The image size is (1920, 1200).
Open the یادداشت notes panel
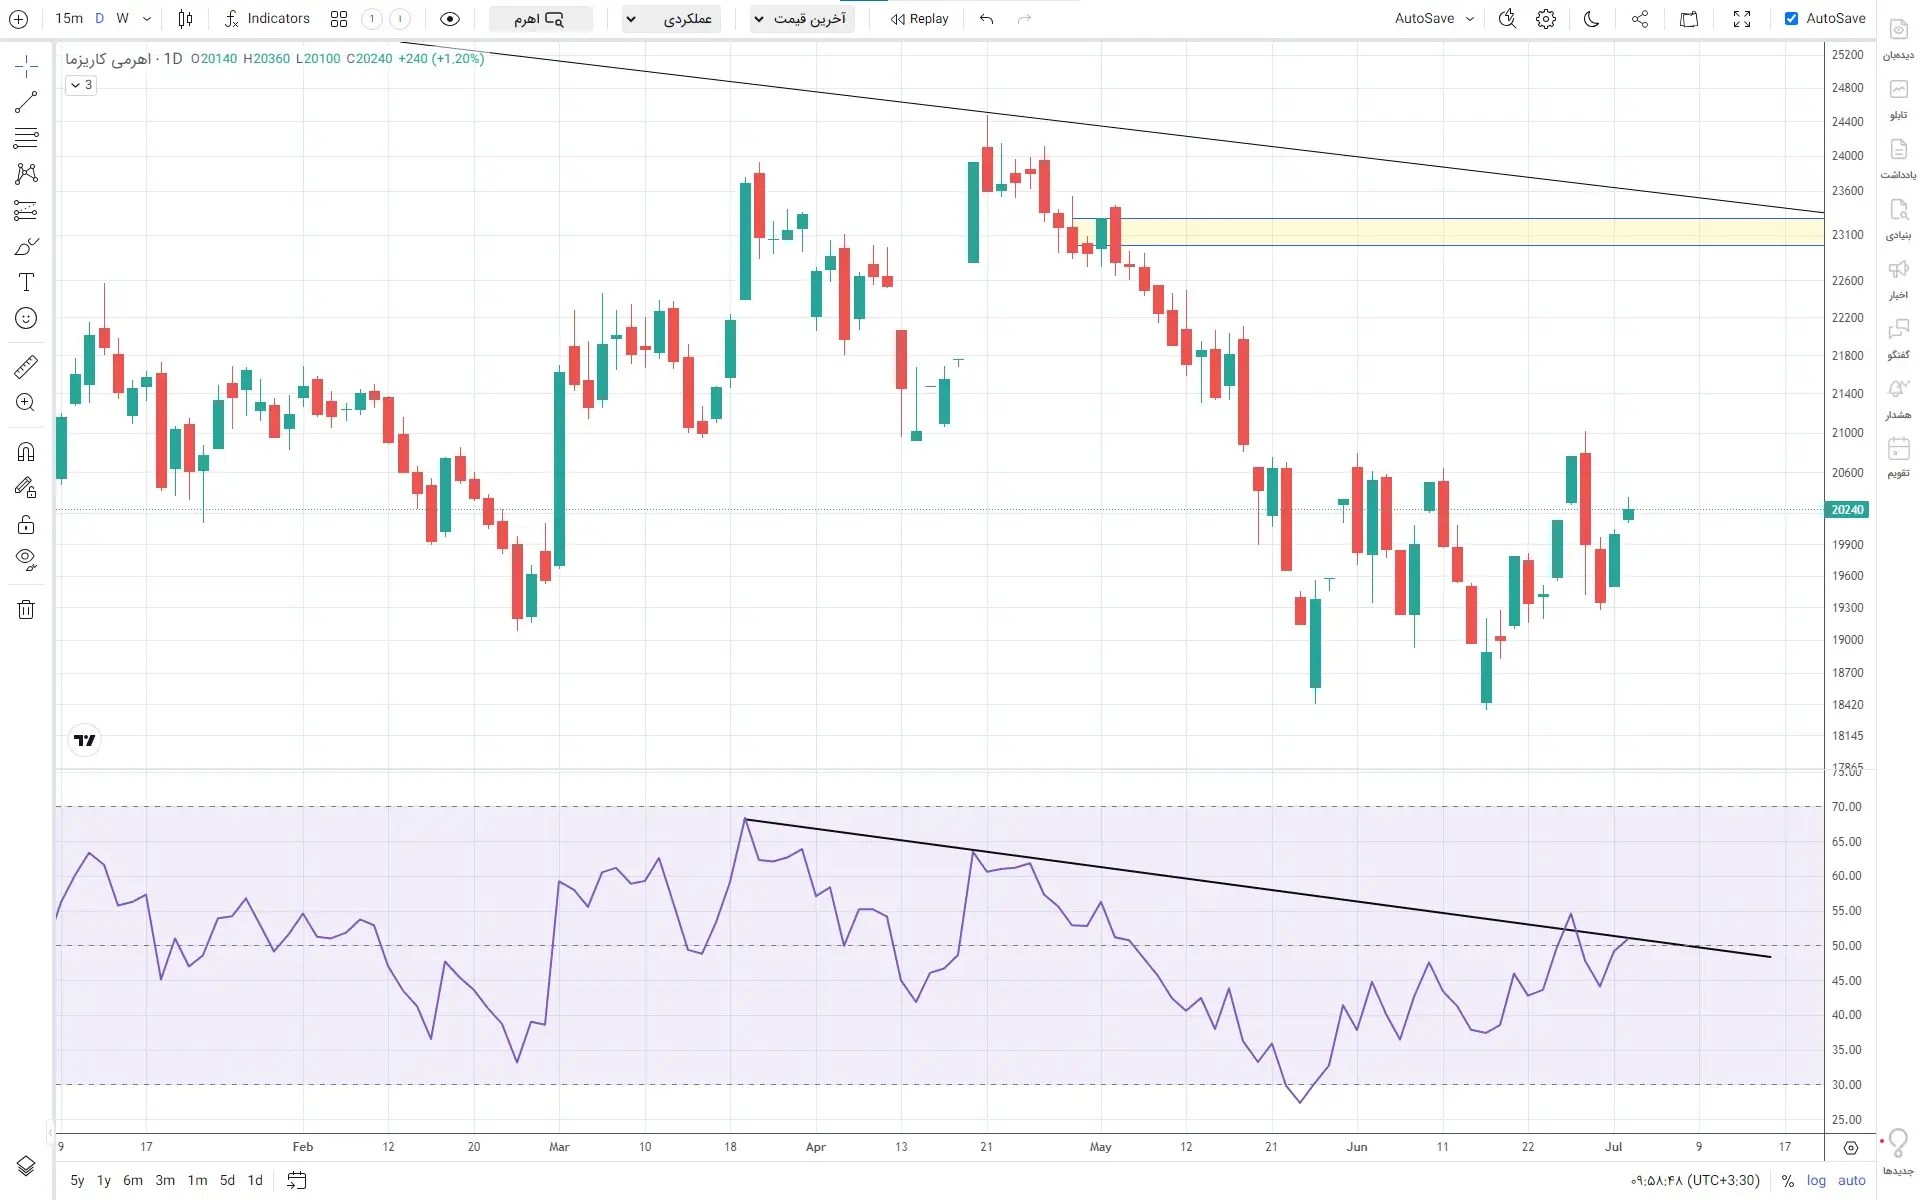point(1898,159)
